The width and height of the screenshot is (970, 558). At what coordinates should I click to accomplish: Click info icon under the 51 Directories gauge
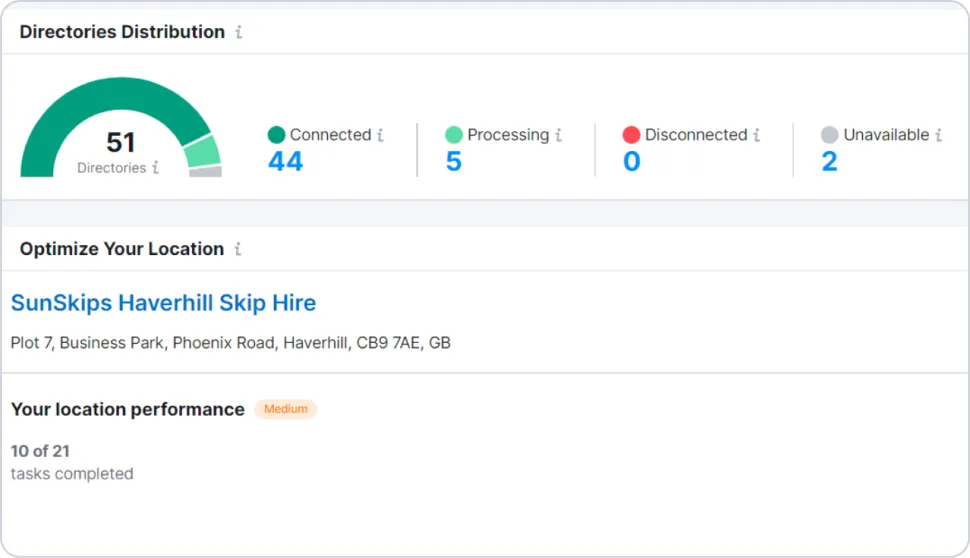155,167
